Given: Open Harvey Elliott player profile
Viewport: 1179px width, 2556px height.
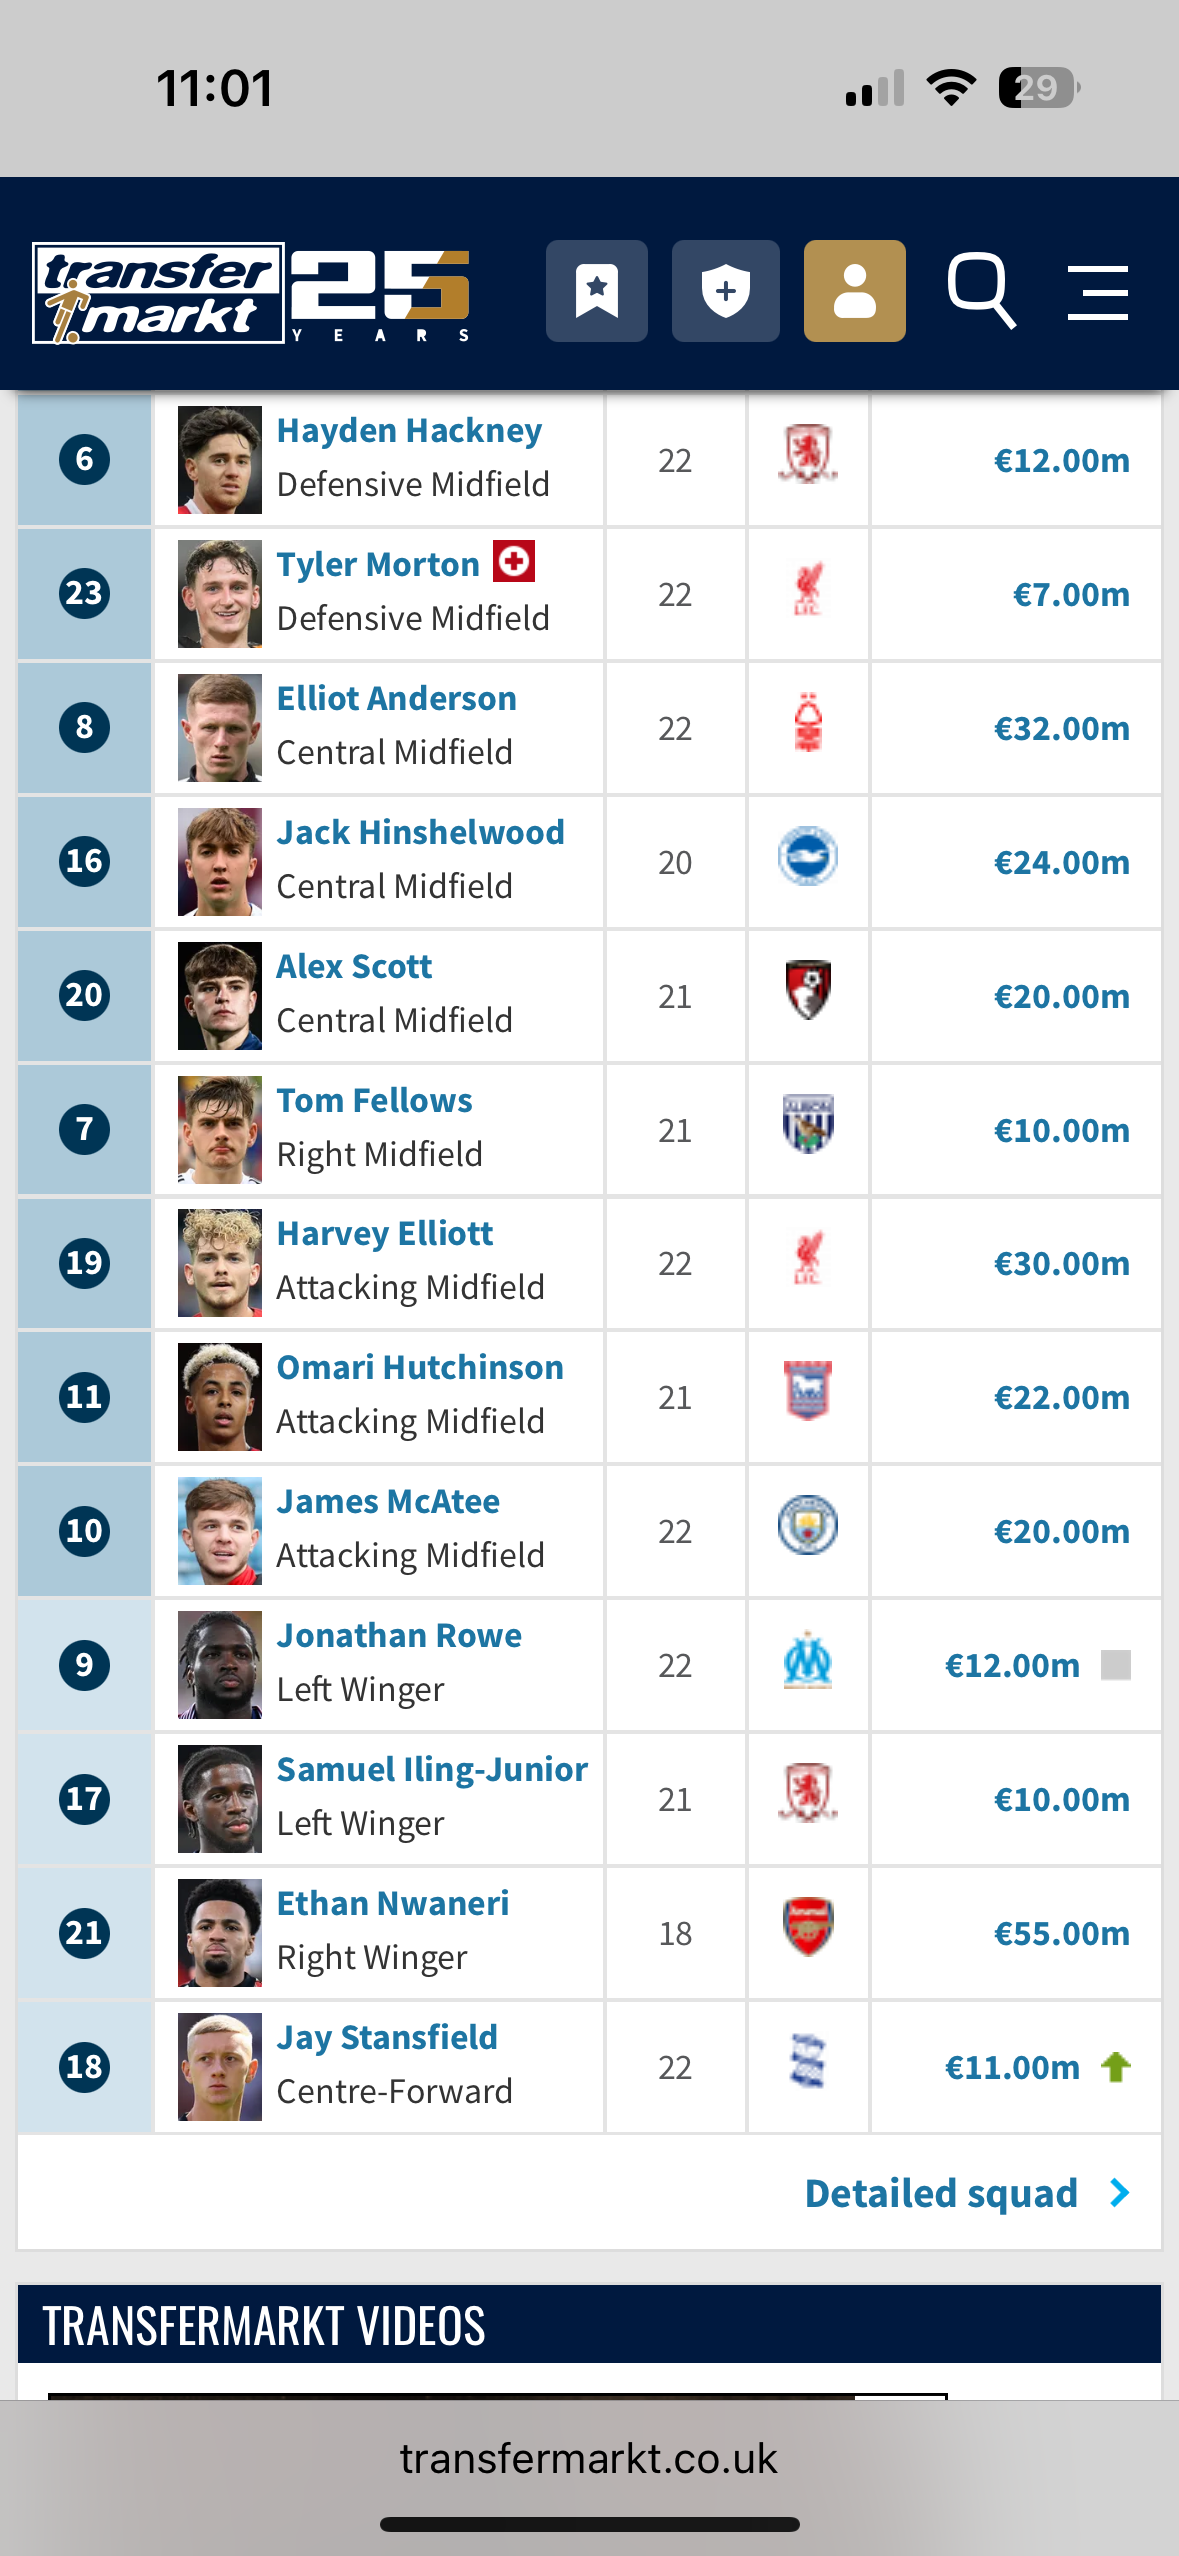Looking at the screenshot, I should click(385, 1233).
